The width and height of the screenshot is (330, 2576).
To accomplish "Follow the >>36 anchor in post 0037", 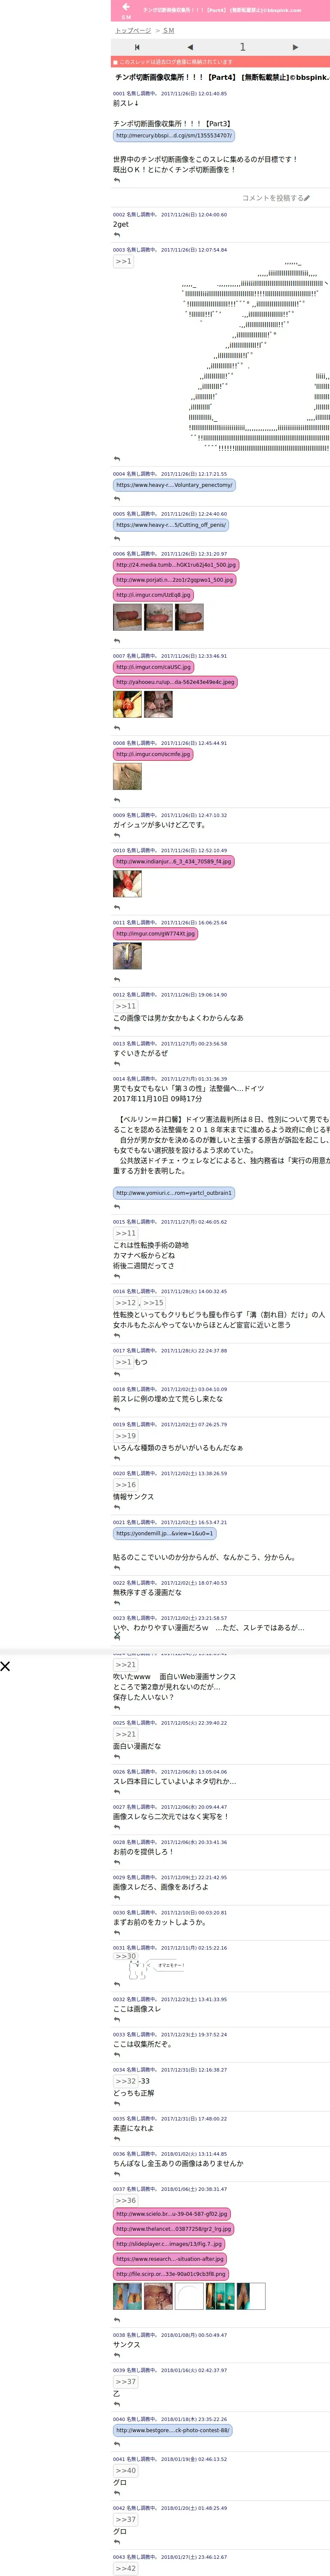I will [x=125, y=2201].
